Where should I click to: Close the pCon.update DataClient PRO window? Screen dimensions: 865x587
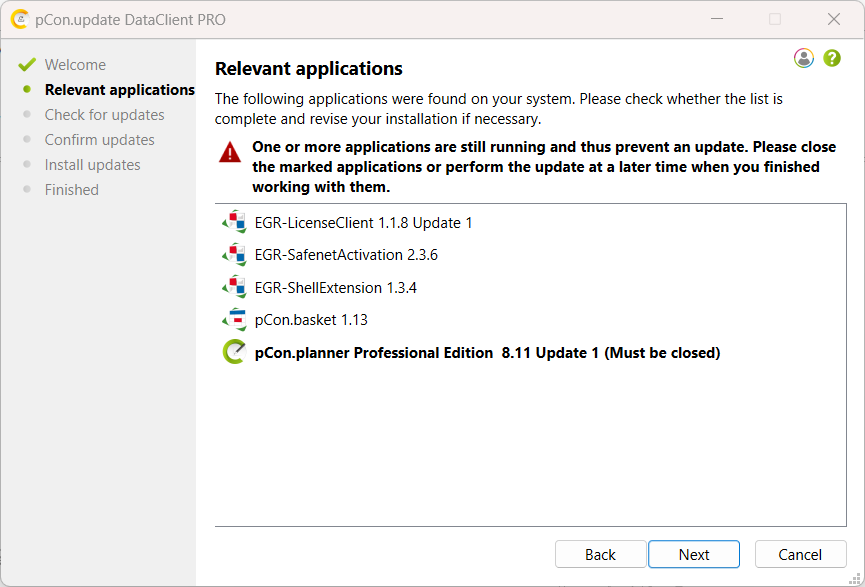pyautogui.click(x=834, y=19)
